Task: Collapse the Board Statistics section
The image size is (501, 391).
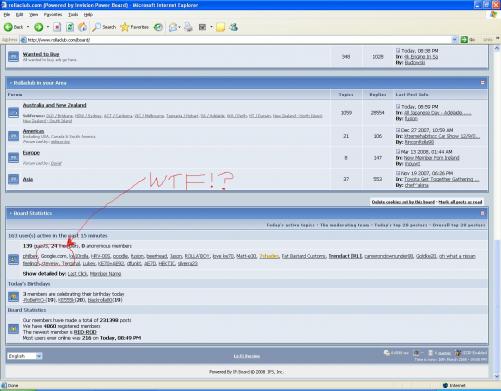Action: (x=482, y=213)
